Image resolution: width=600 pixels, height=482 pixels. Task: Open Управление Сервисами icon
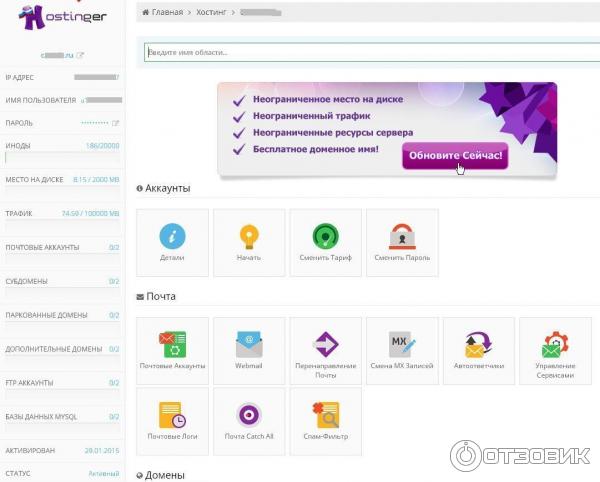(x=555, y=346)
